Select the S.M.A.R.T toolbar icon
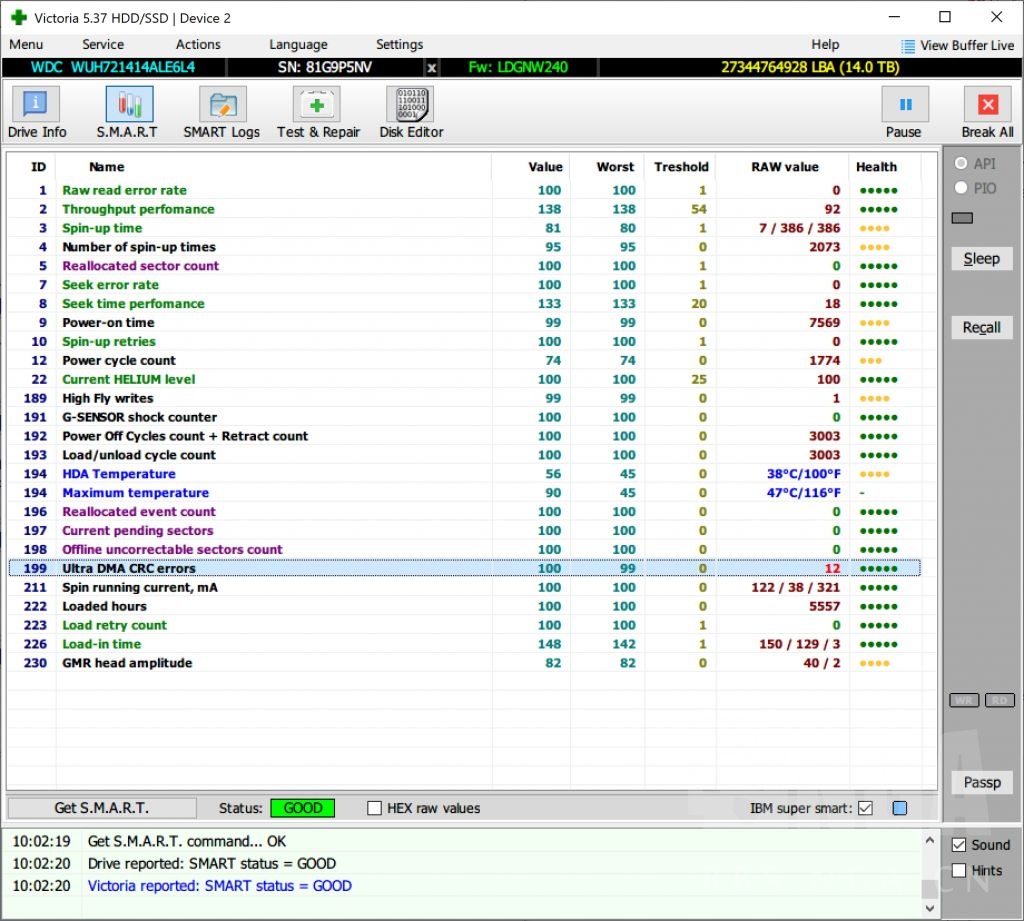 127,112
